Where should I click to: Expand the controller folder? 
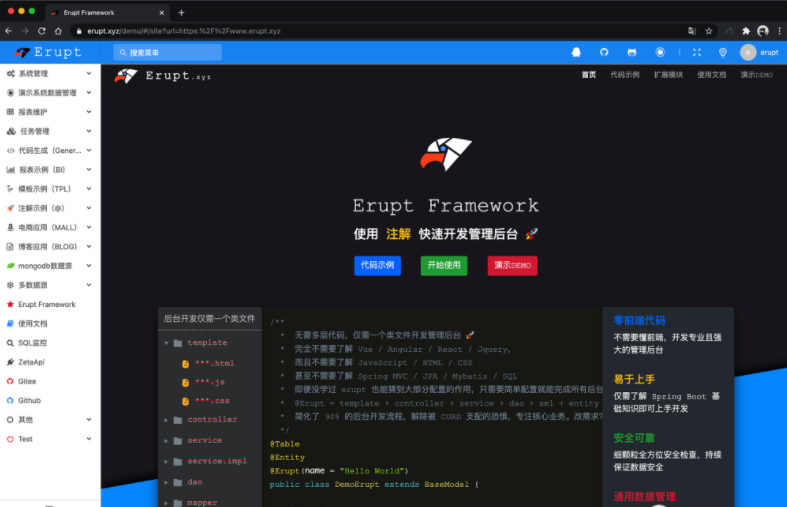[166, 420]
